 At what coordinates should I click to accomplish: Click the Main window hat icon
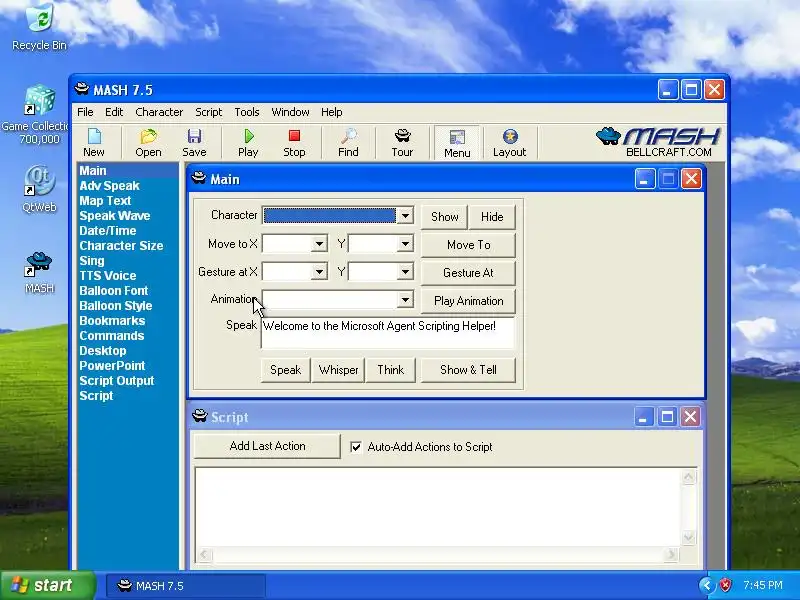point(198,179)
